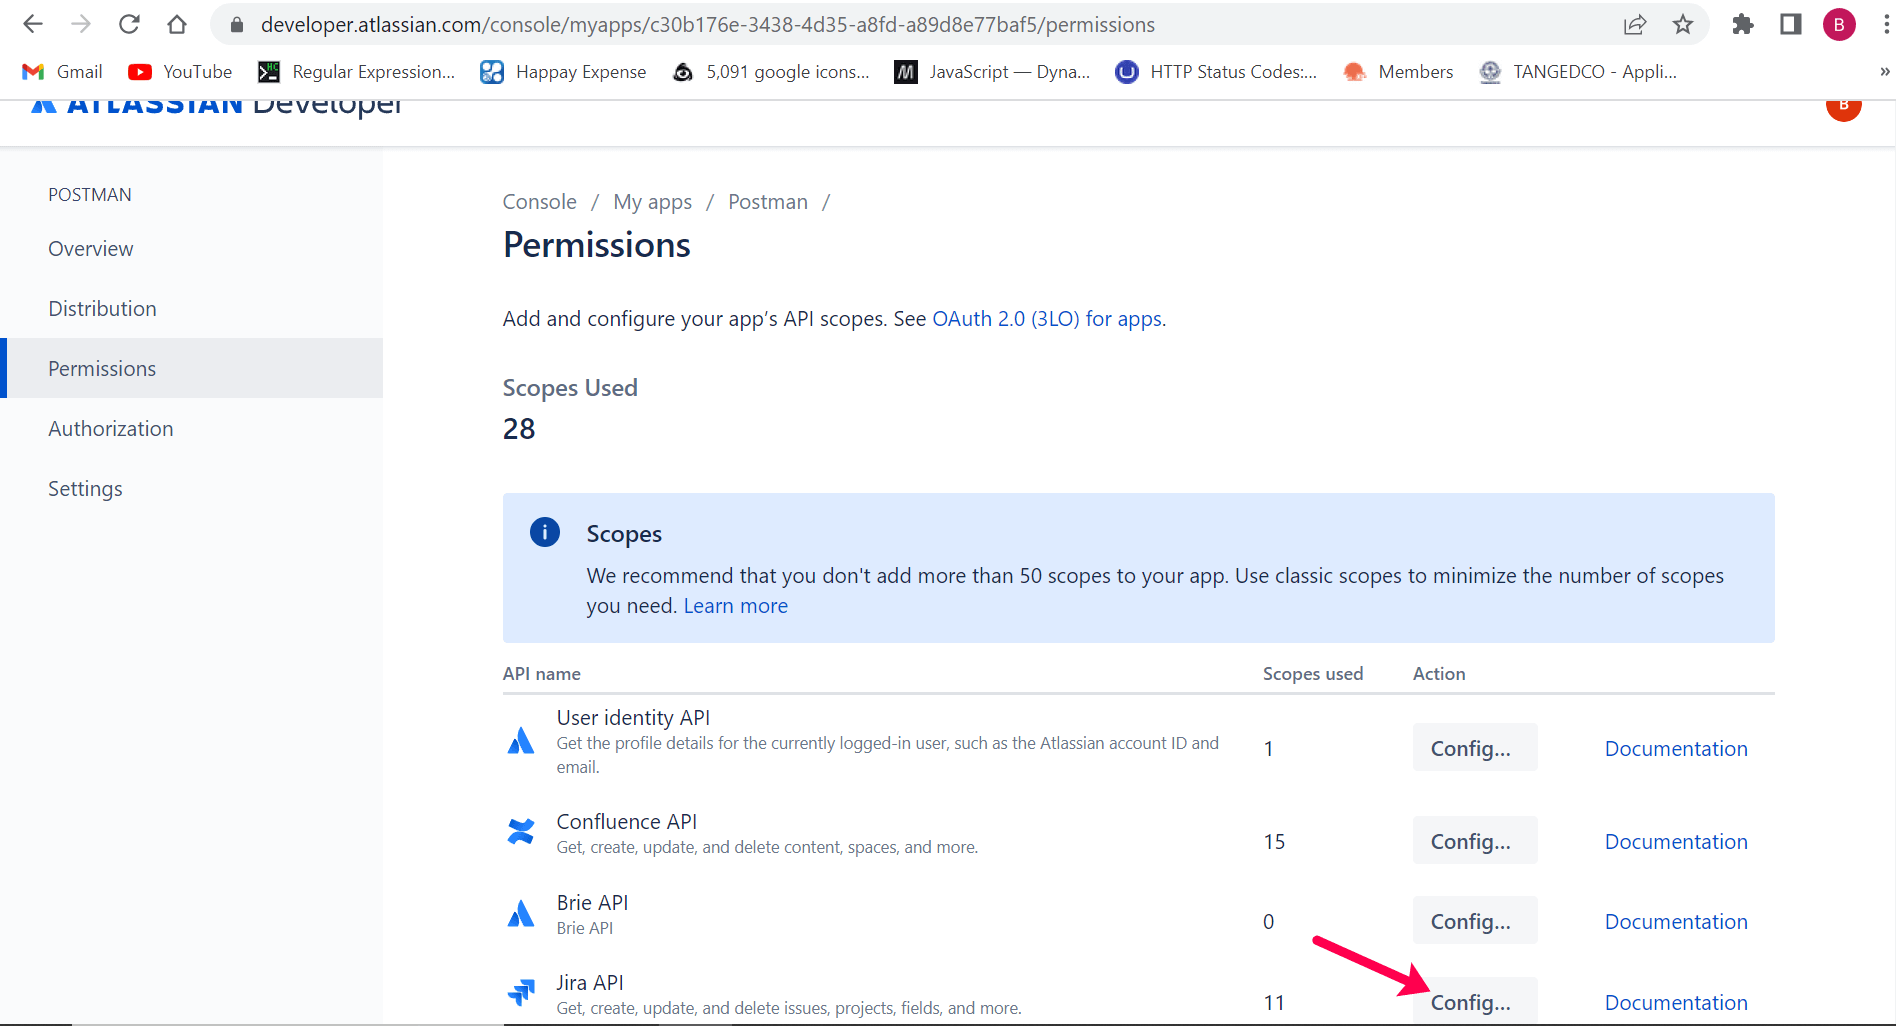Click the Jira API product icon

coord(521,992)
